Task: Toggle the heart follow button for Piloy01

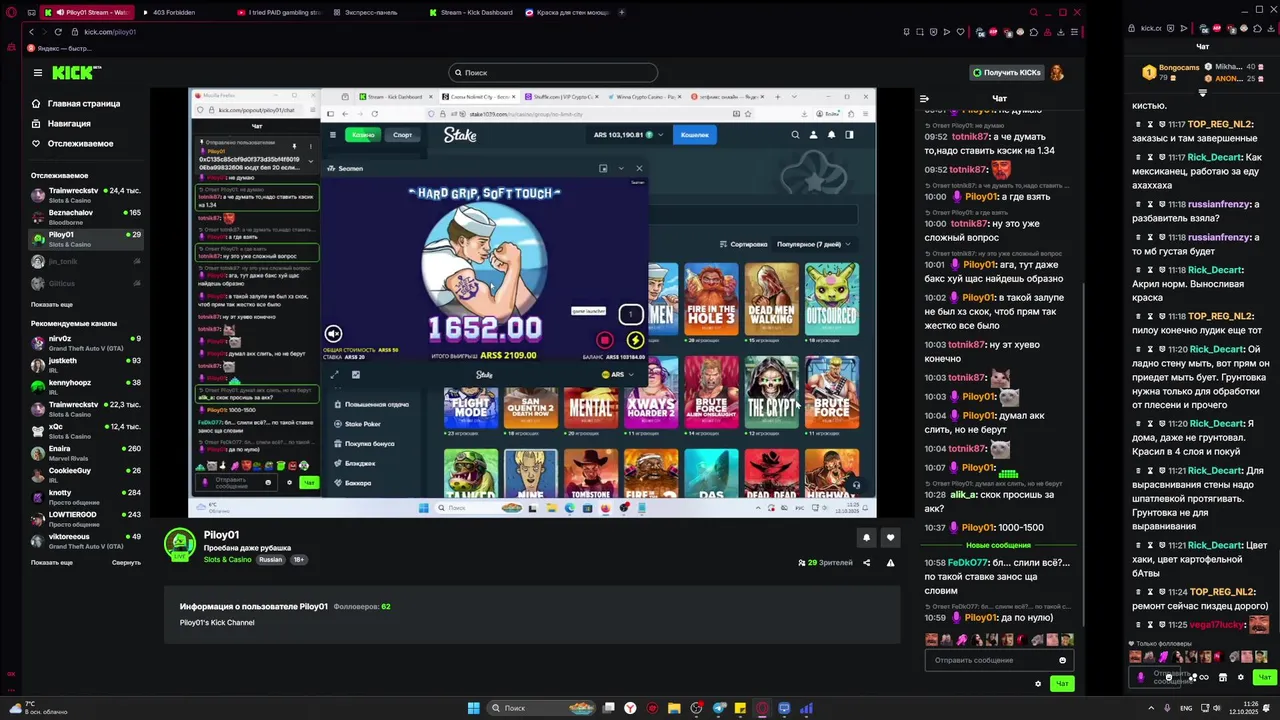Action: (890, 538)
